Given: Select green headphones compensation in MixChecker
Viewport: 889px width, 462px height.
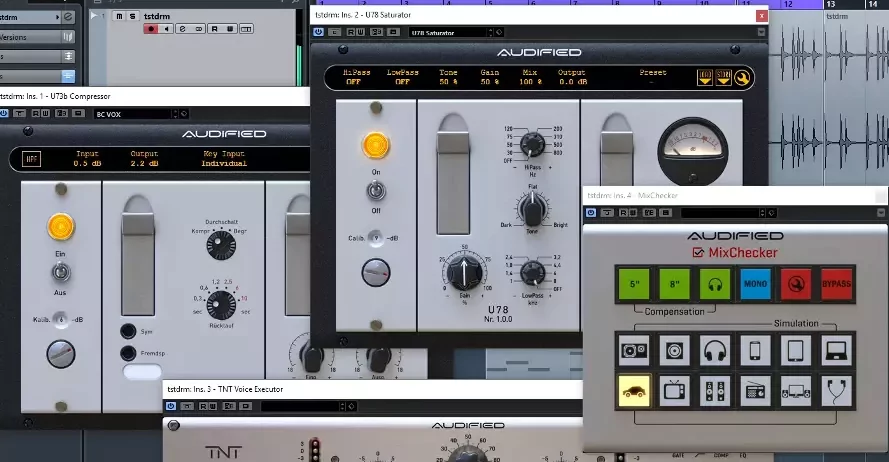Looking at the screenshot, I should point(714,283).
